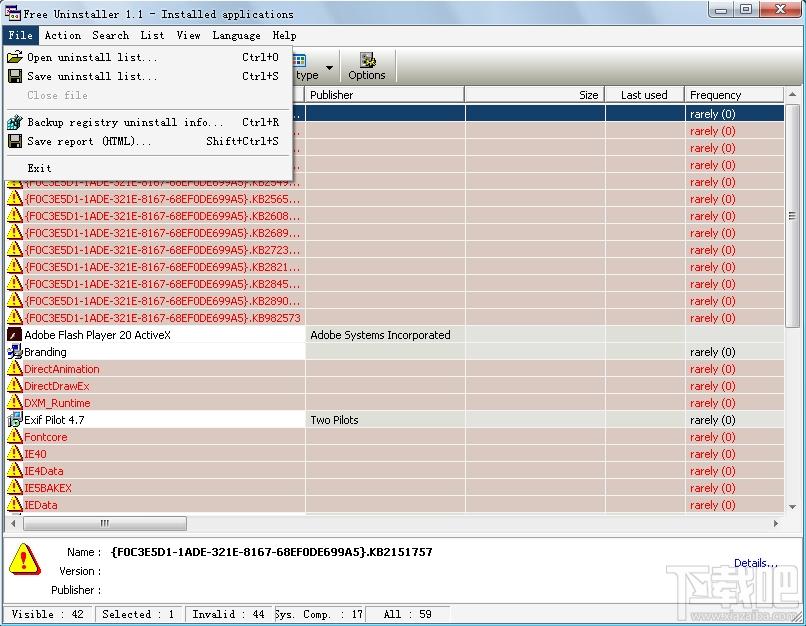Open the Details... link
Image resolution: width=806 pixels, height=626 pixels.
(755, 563)
